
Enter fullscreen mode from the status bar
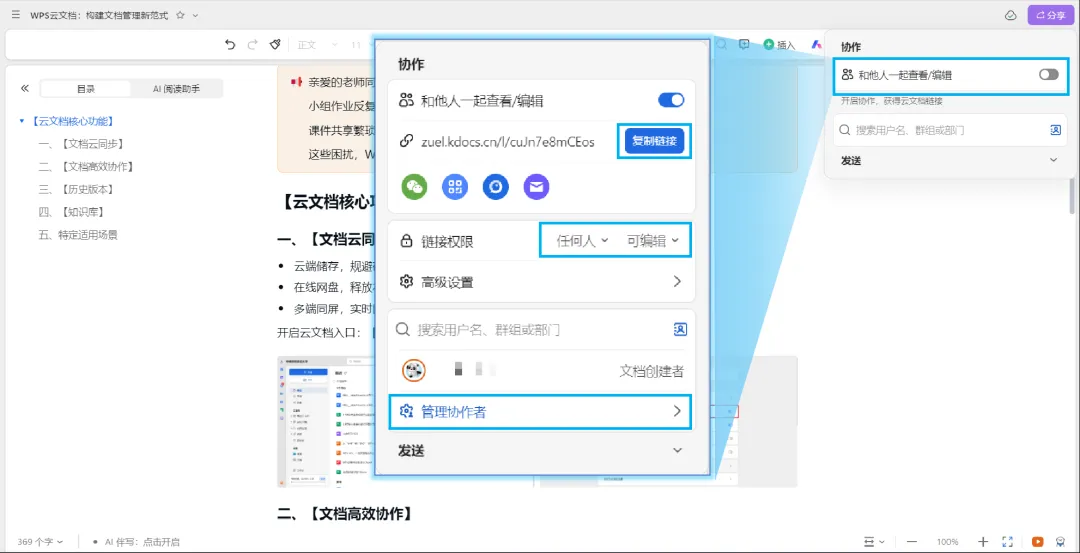1007,542
